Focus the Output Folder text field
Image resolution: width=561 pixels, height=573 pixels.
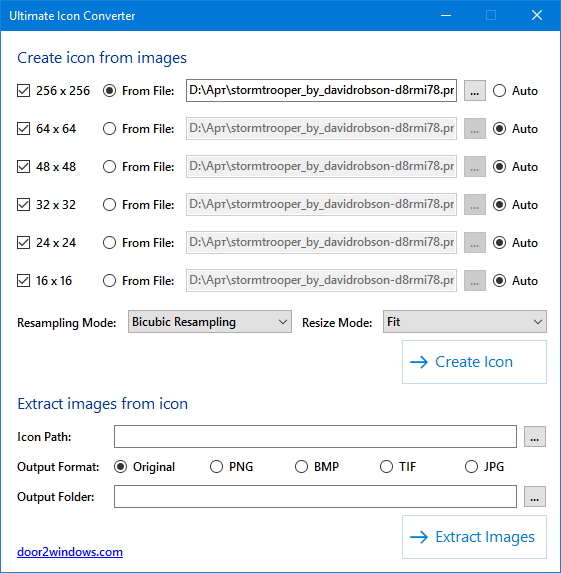point(315,496)
